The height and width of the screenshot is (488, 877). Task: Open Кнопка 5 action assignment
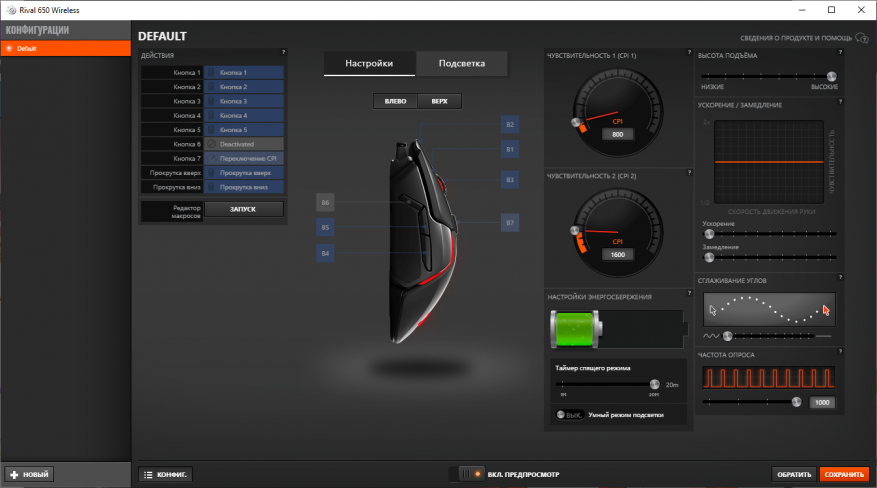[x=244, y=130]
